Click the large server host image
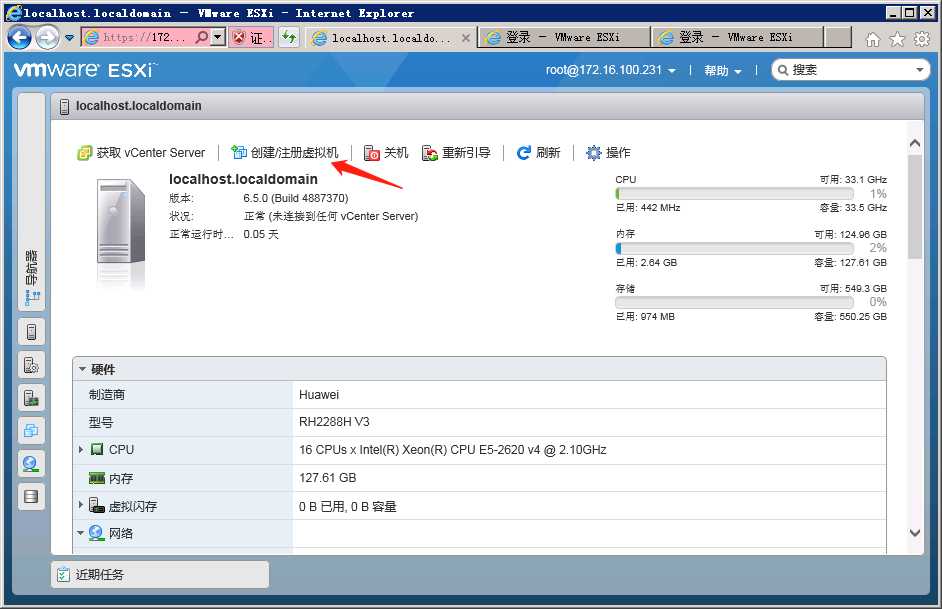 point(120,222)
